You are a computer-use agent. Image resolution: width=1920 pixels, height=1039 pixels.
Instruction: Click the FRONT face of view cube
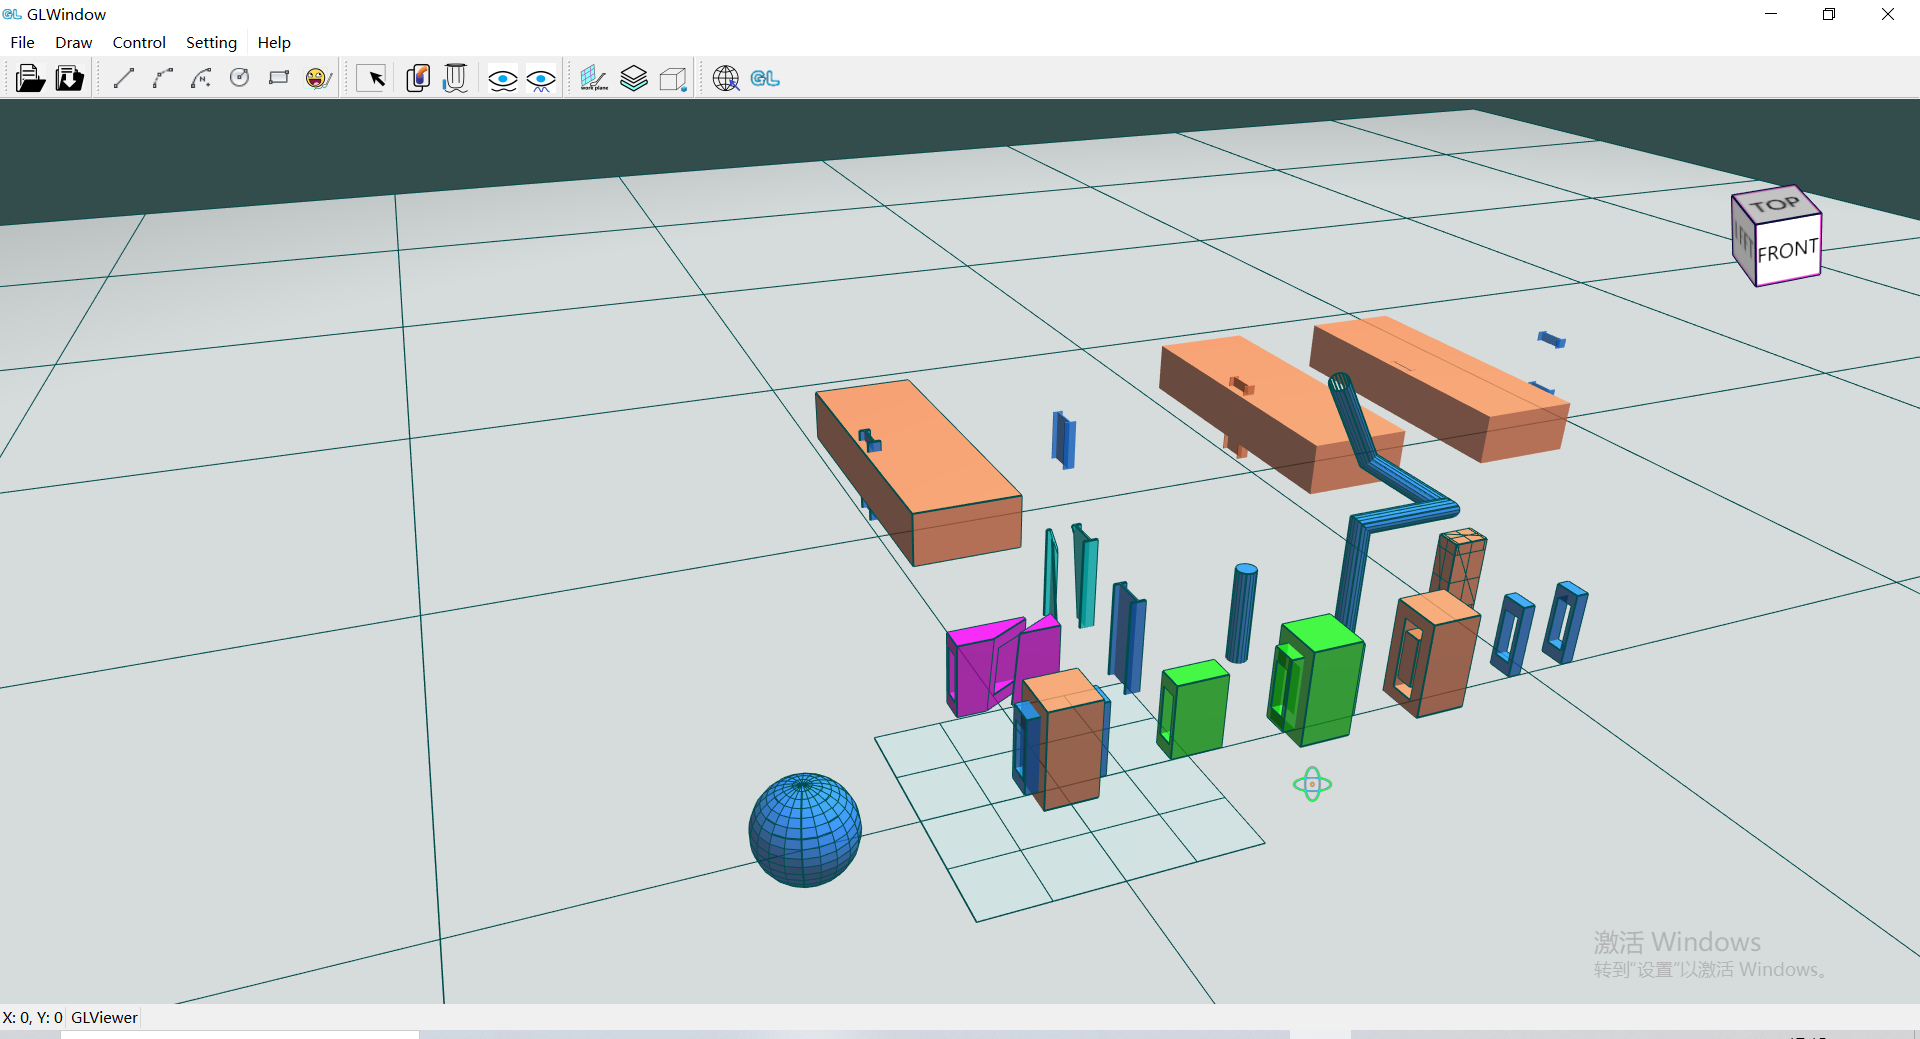1788,250
